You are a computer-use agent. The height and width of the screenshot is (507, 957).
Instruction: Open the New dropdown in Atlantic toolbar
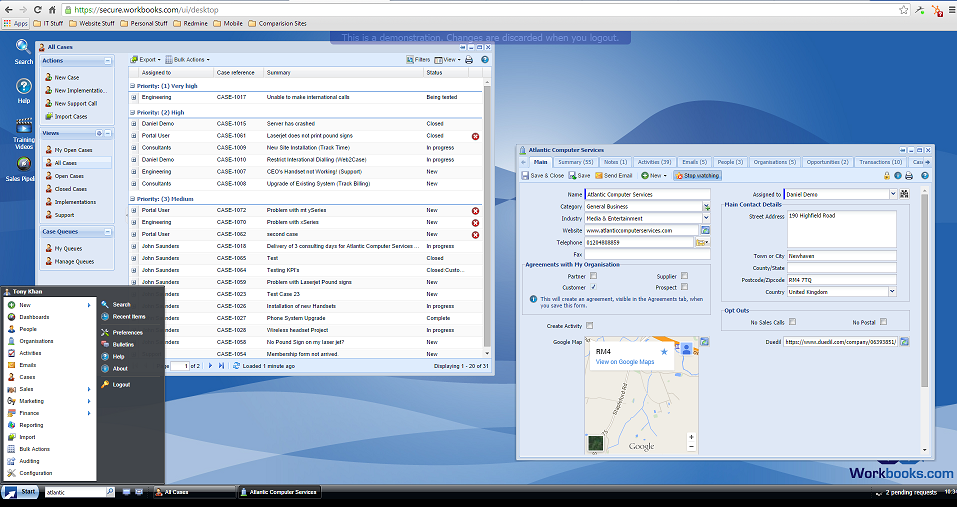(654, 176)
